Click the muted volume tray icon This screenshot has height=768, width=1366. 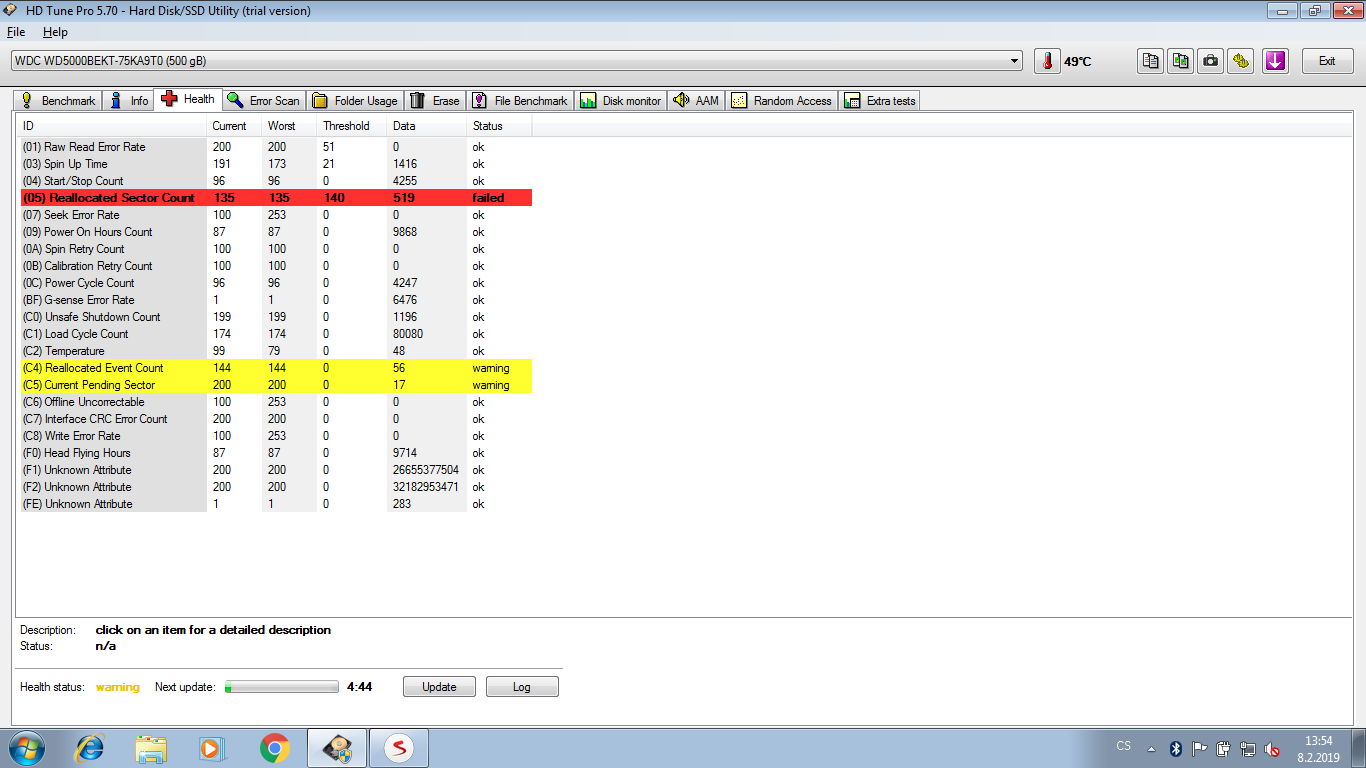point(1272,748)
